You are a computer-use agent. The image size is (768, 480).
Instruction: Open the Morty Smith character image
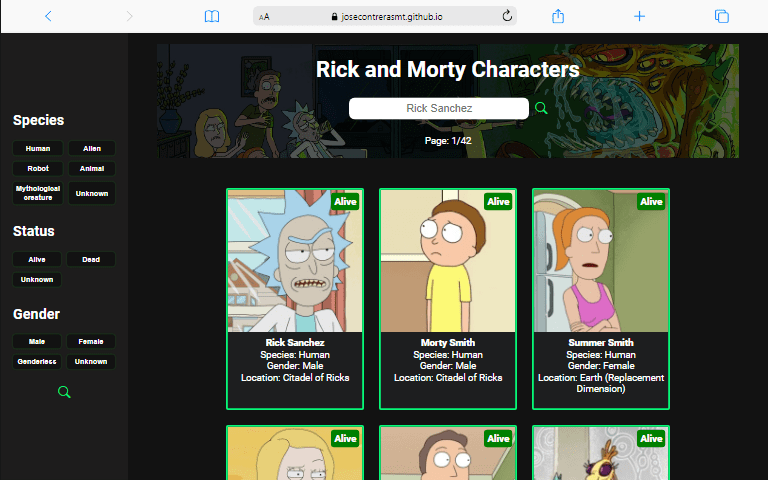[x=448, y=261]
